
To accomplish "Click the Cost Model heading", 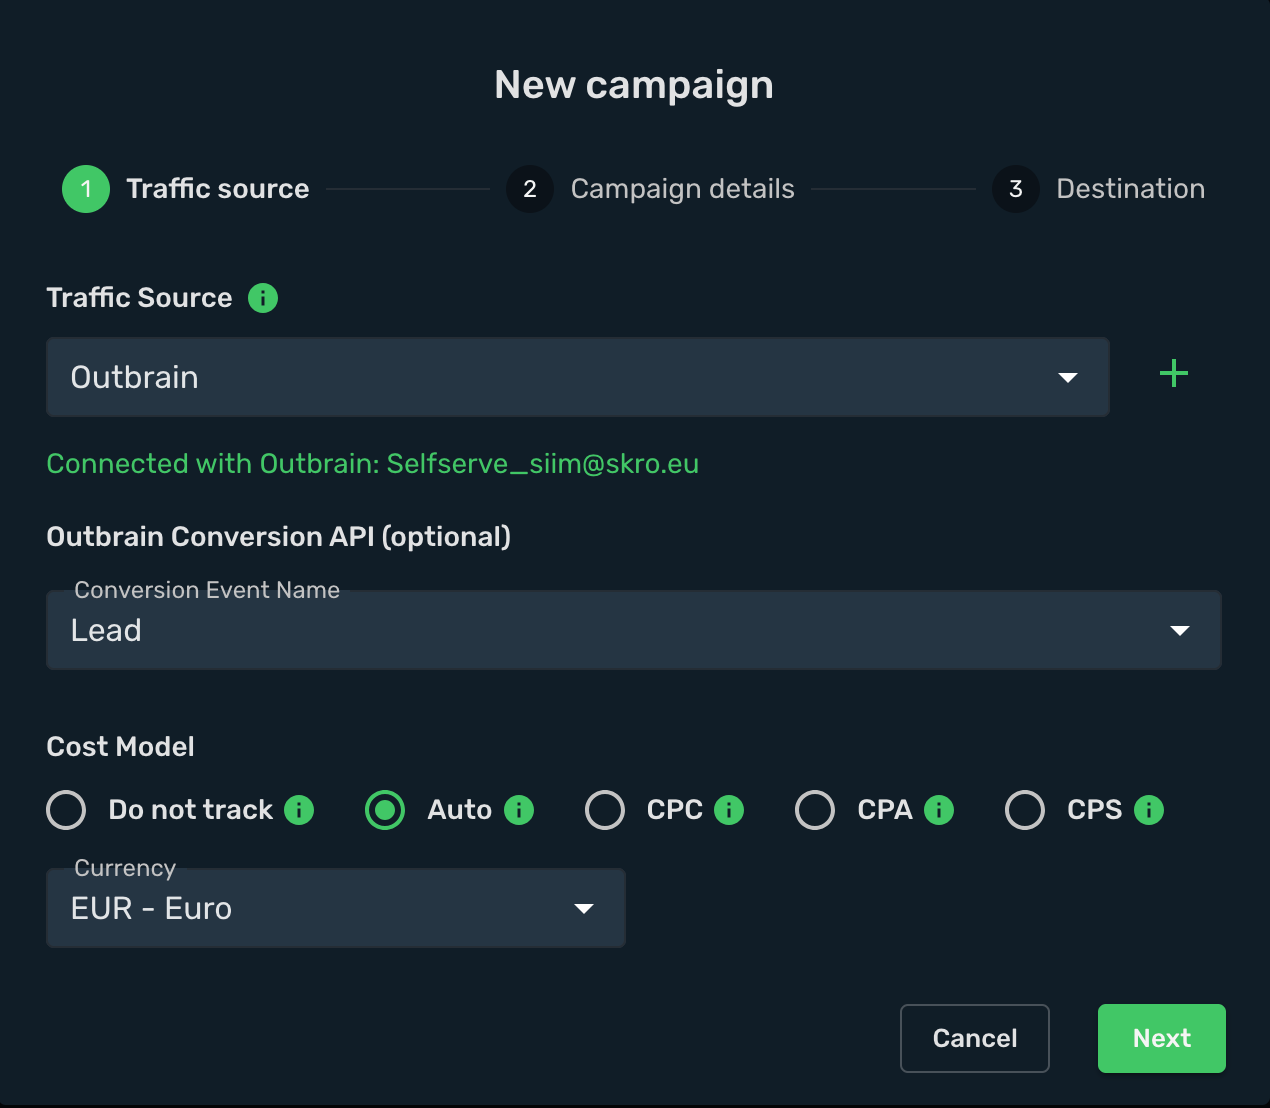I will click(x=120, y=747).
